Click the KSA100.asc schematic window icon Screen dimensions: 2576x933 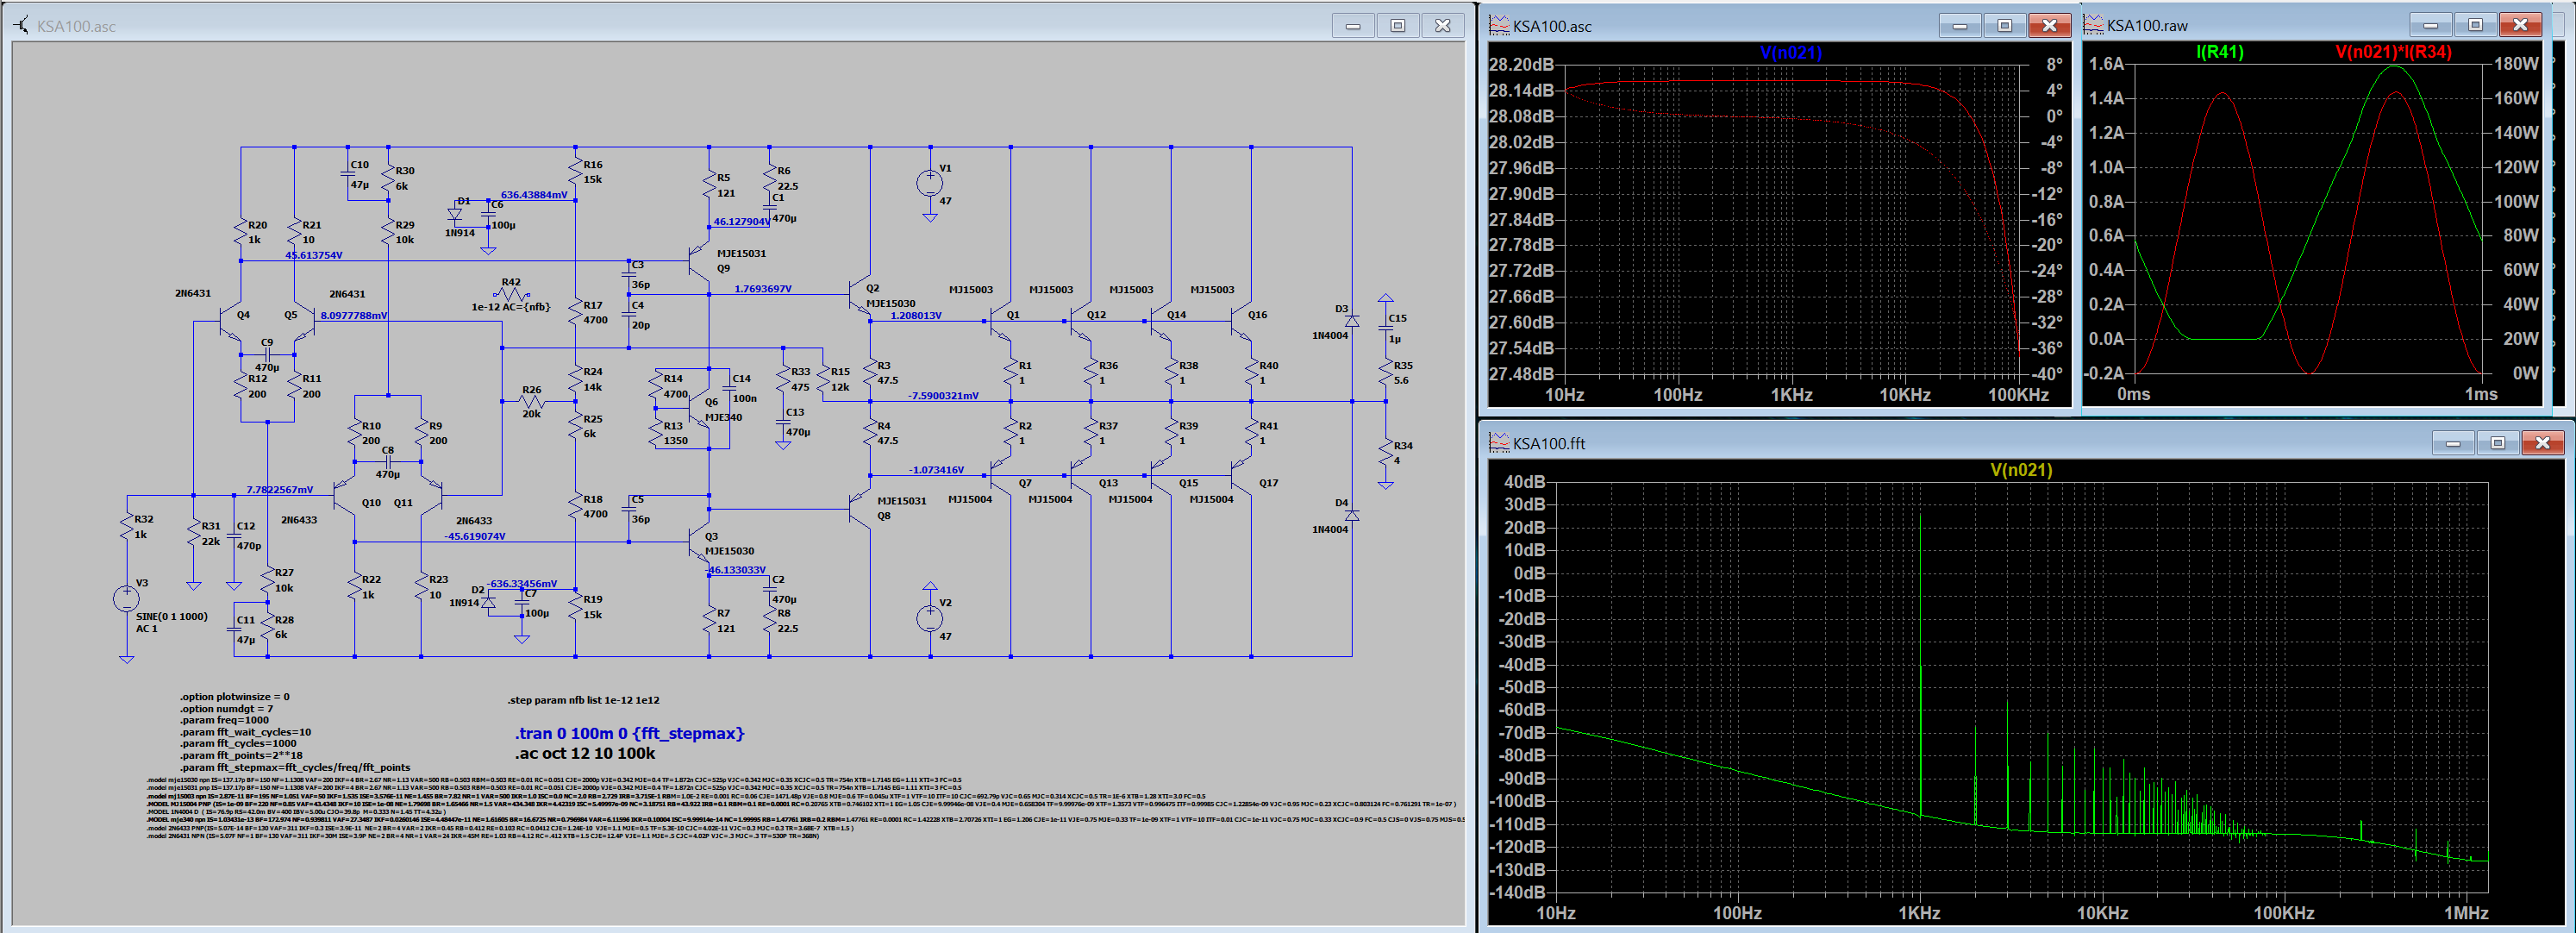[22, 25]
